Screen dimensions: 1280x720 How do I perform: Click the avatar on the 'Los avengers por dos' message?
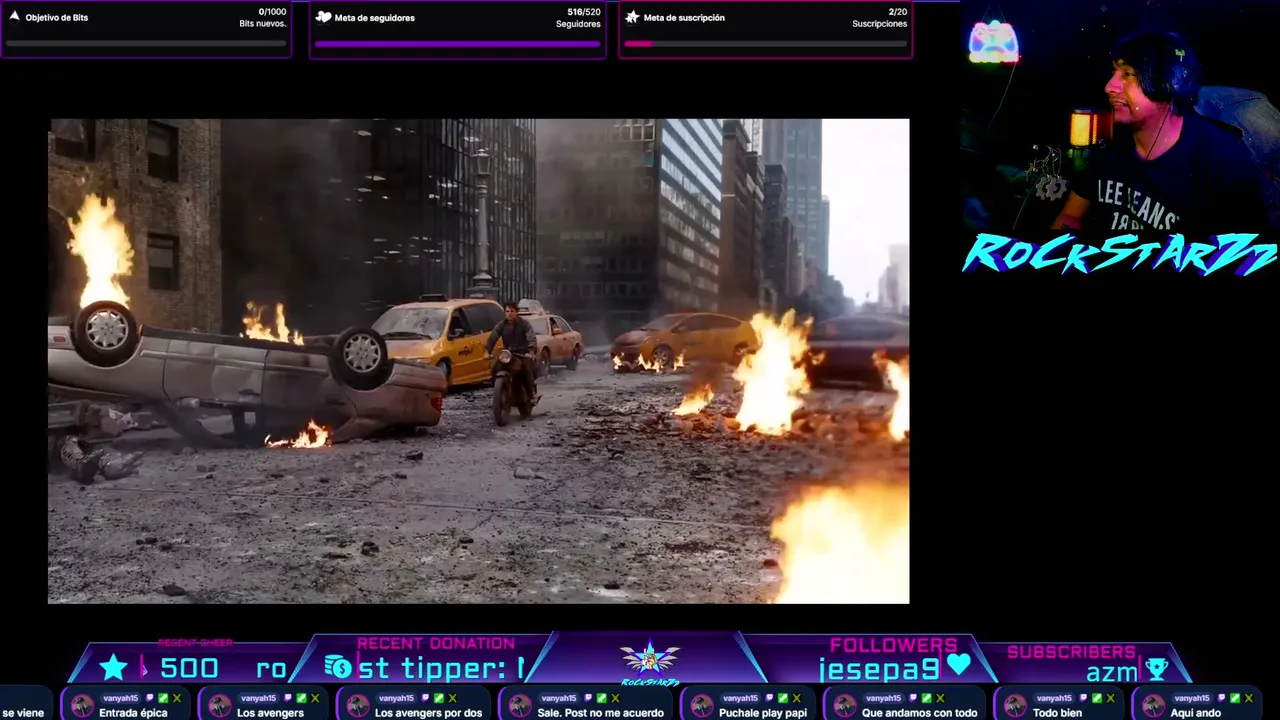click(x=358, y=706)
